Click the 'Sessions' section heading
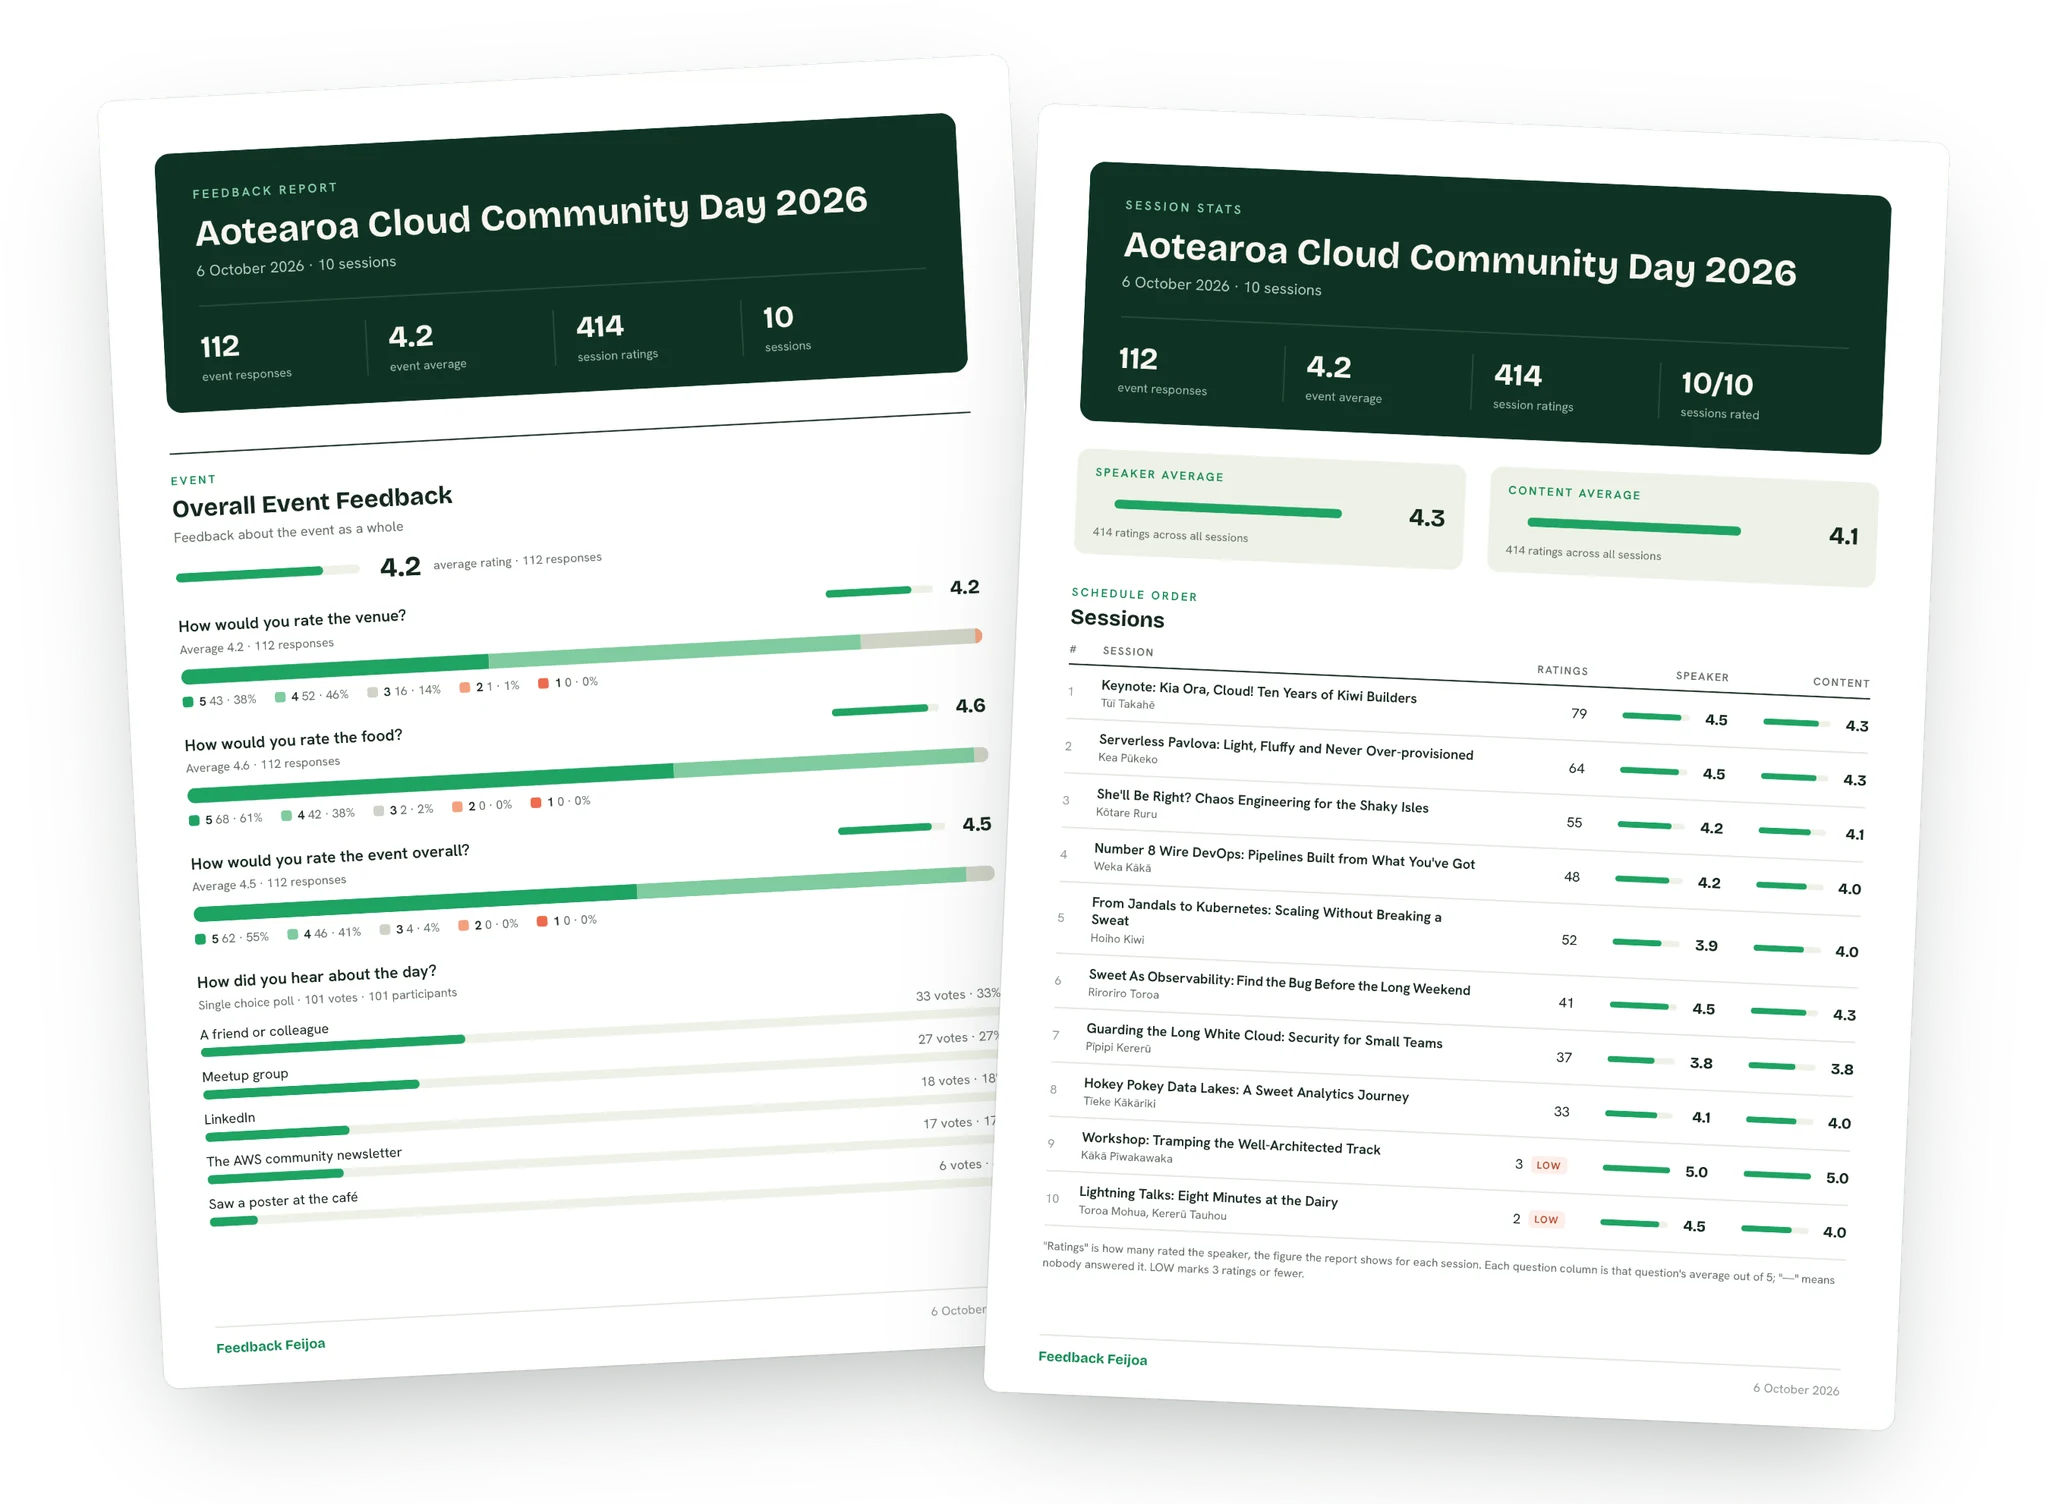 coord(1117,619)
